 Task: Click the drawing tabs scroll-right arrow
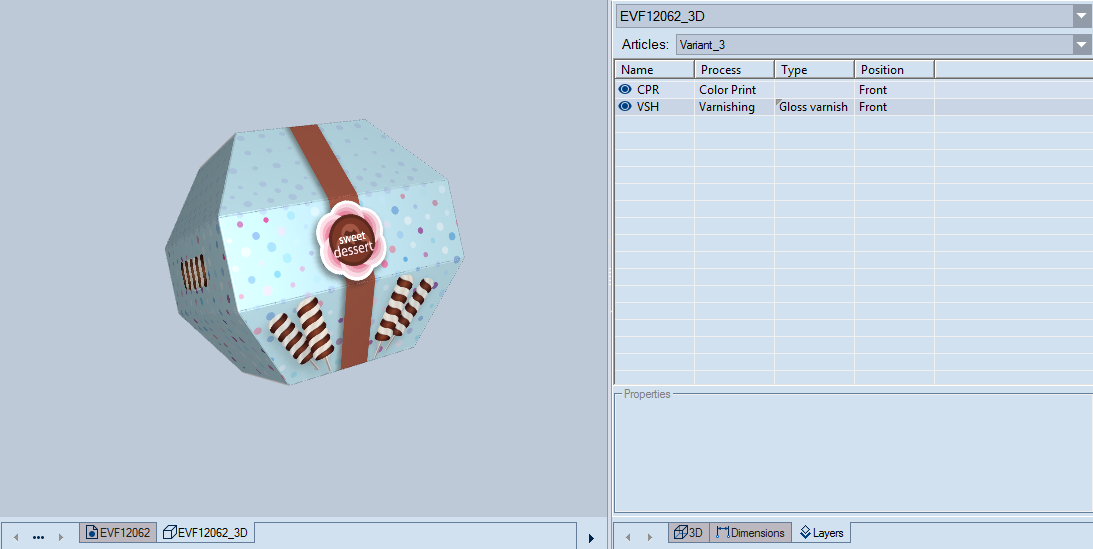(61, 537)
